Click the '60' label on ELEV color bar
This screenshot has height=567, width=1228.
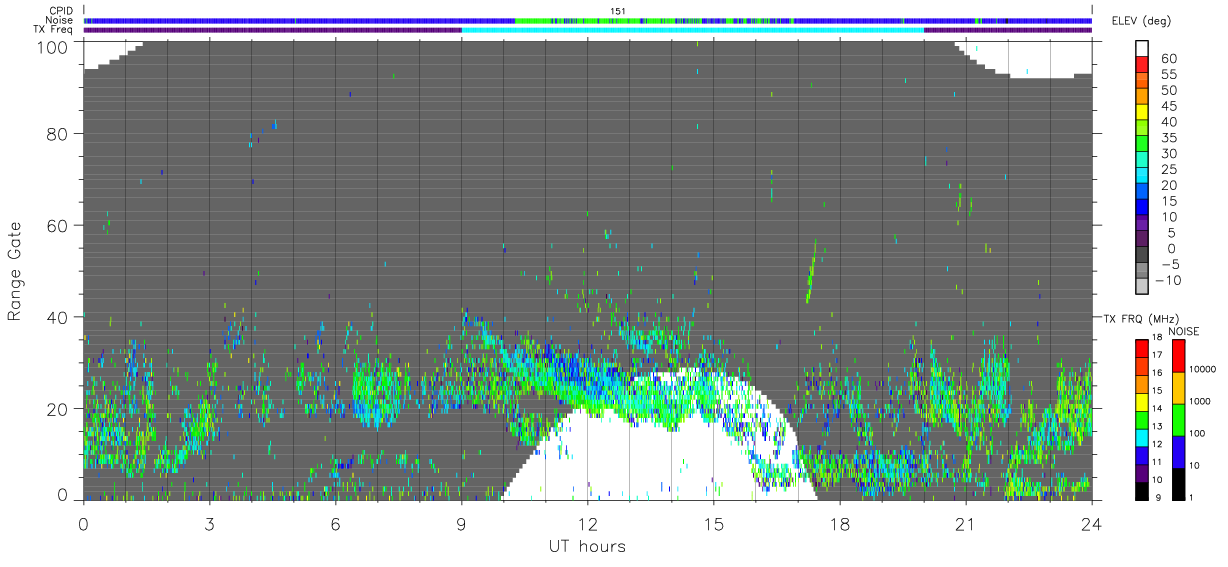pos(1167,58)
